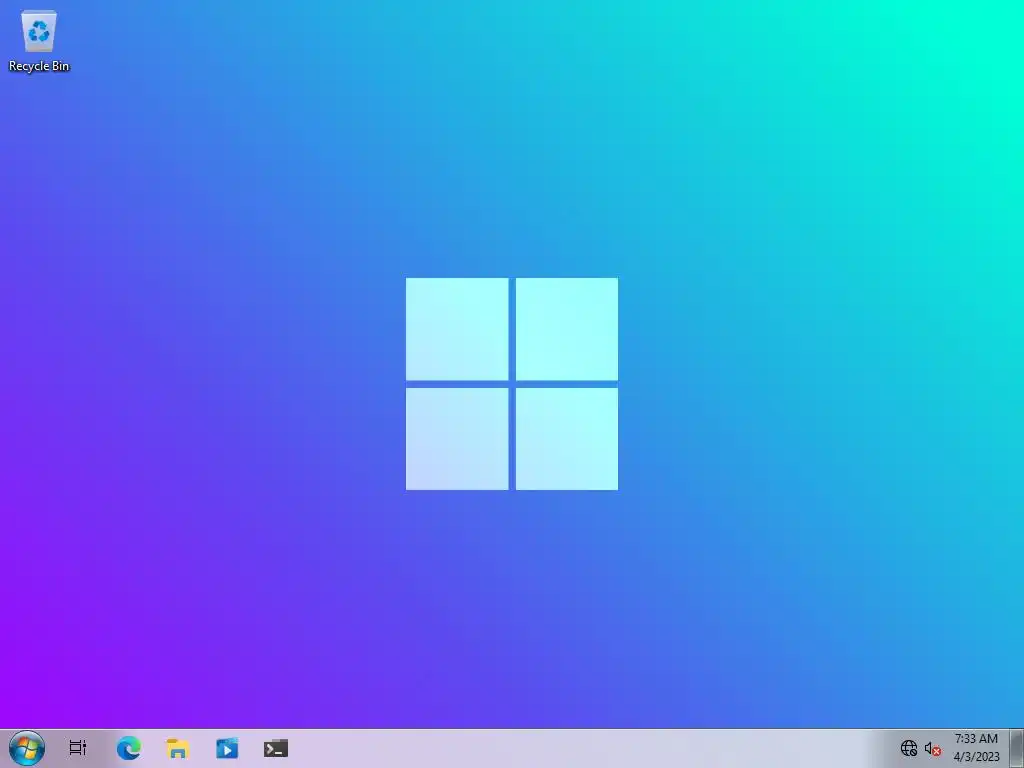Open Task View from the taskbar
Screen dimensions: 1024x768
tap(78, 748)
